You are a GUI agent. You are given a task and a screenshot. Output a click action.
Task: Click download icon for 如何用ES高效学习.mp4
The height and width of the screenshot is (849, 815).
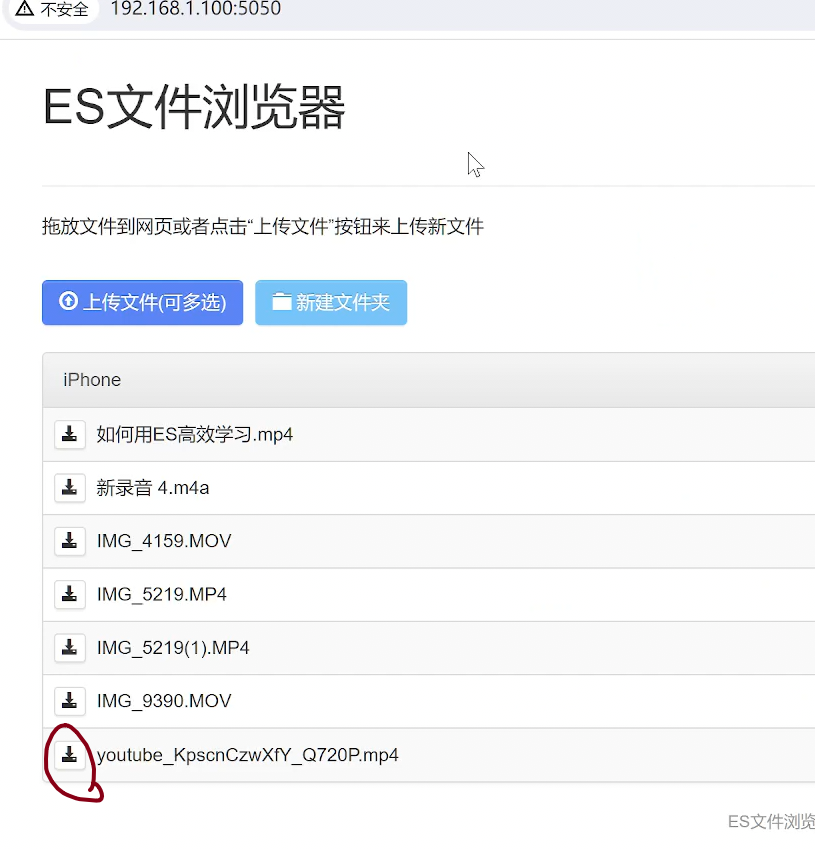click(69, 434)
